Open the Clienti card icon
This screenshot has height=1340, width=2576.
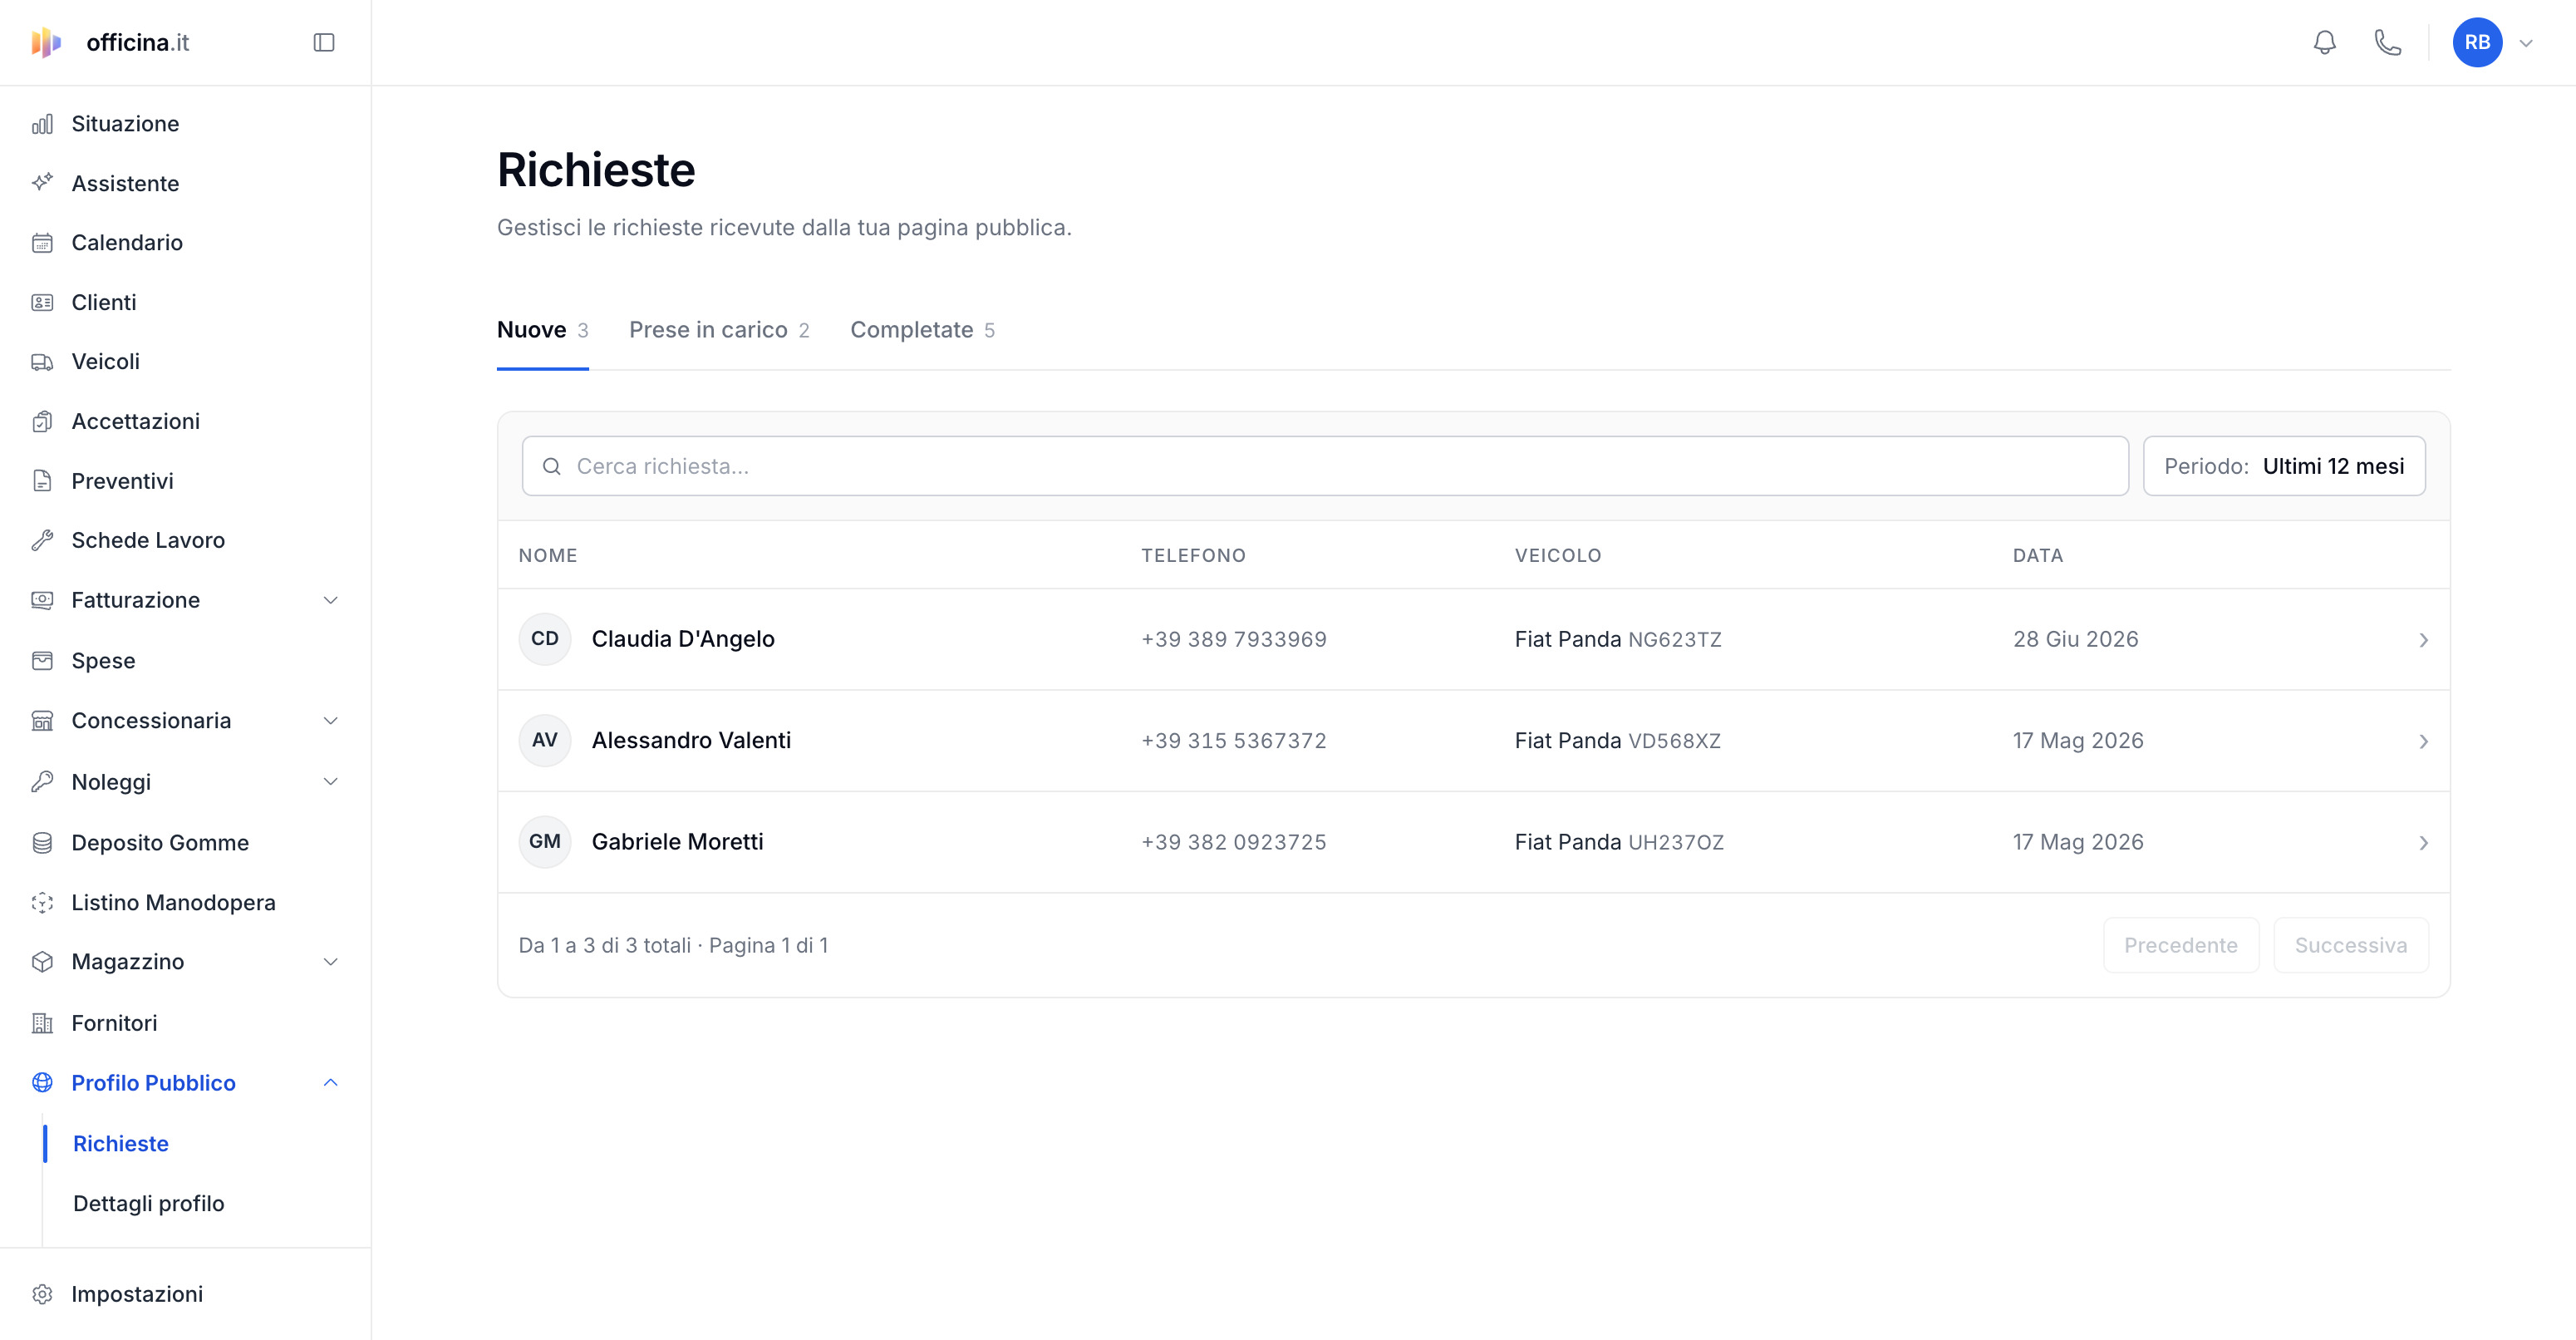point(42,302)
